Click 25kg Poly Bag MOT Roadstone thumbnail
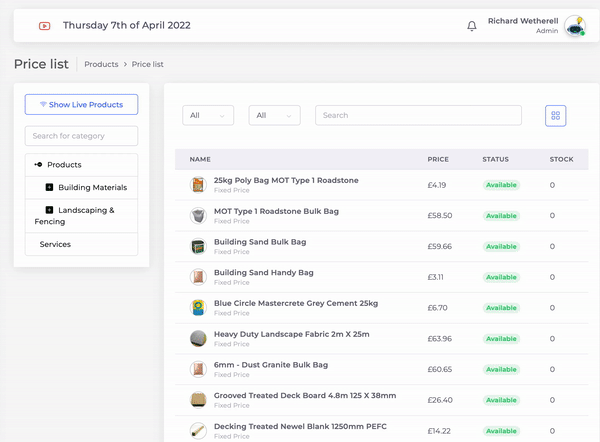This screenshot has height=442, width=600. (198, 185)
